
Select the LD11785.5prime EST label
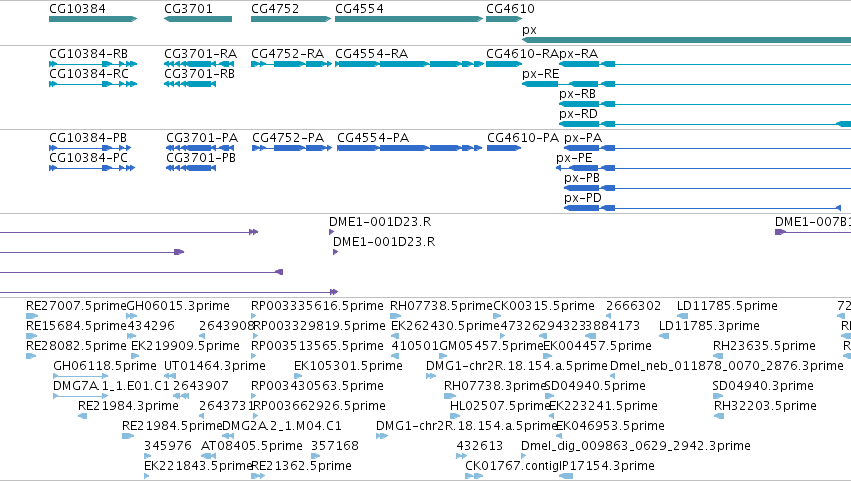[727, 306]
